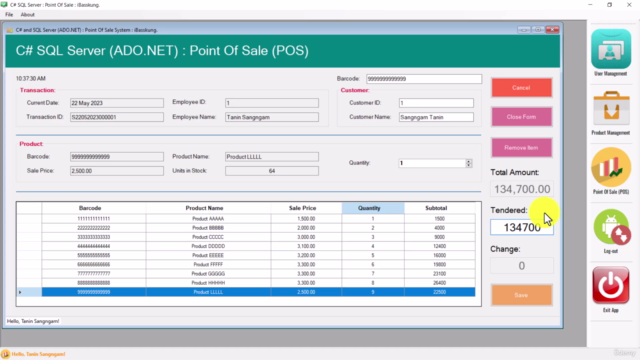Open the About menu
Viewport: 640px width, 360px height.
click(x=27, y=15)
